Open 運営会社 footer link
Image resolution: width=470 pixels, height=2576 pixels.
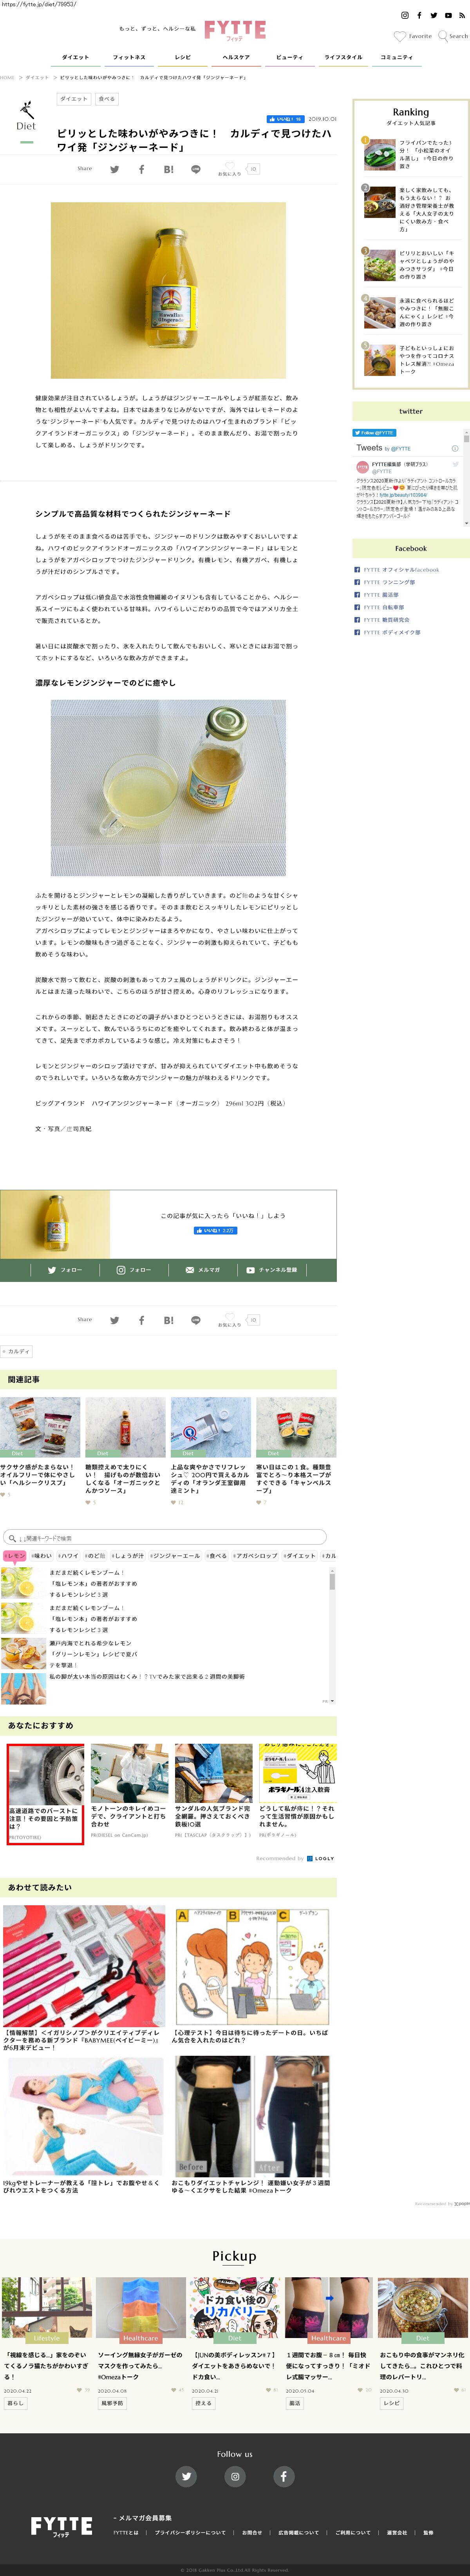(397, 2533)
